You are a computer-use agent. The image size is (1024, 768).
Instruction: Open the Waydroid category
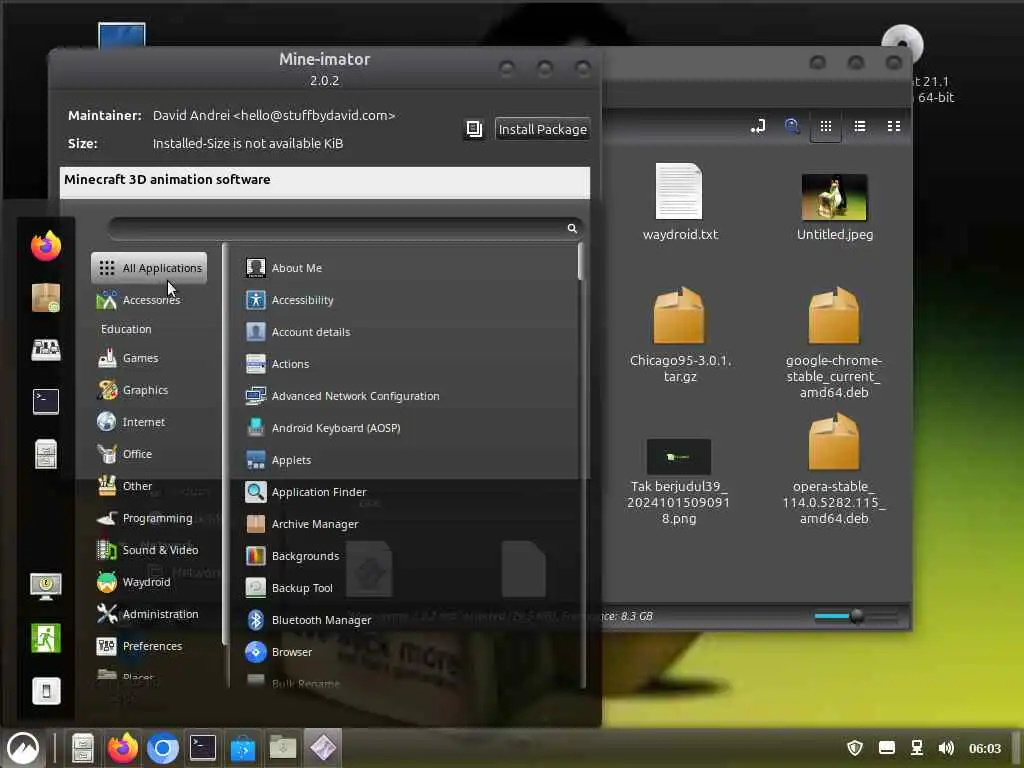[x=149, y=582]
